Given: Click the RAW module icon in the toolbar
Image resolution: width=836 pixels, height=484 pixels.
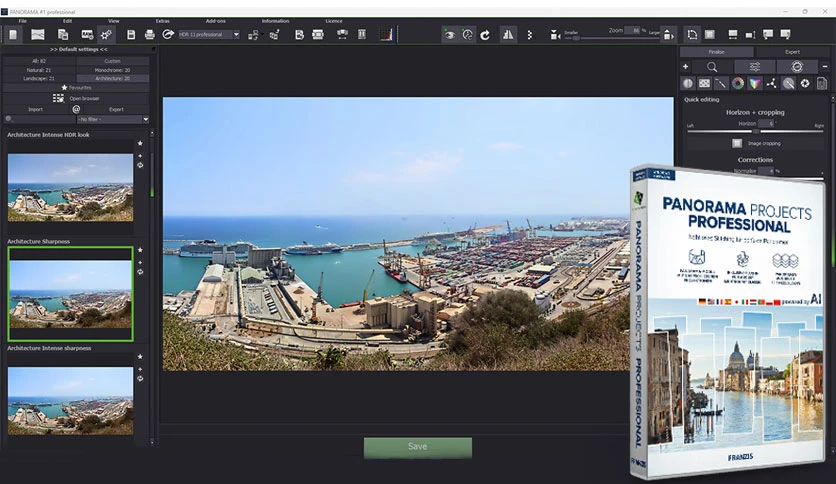Looking at the screenshot, I should [87, 35].
